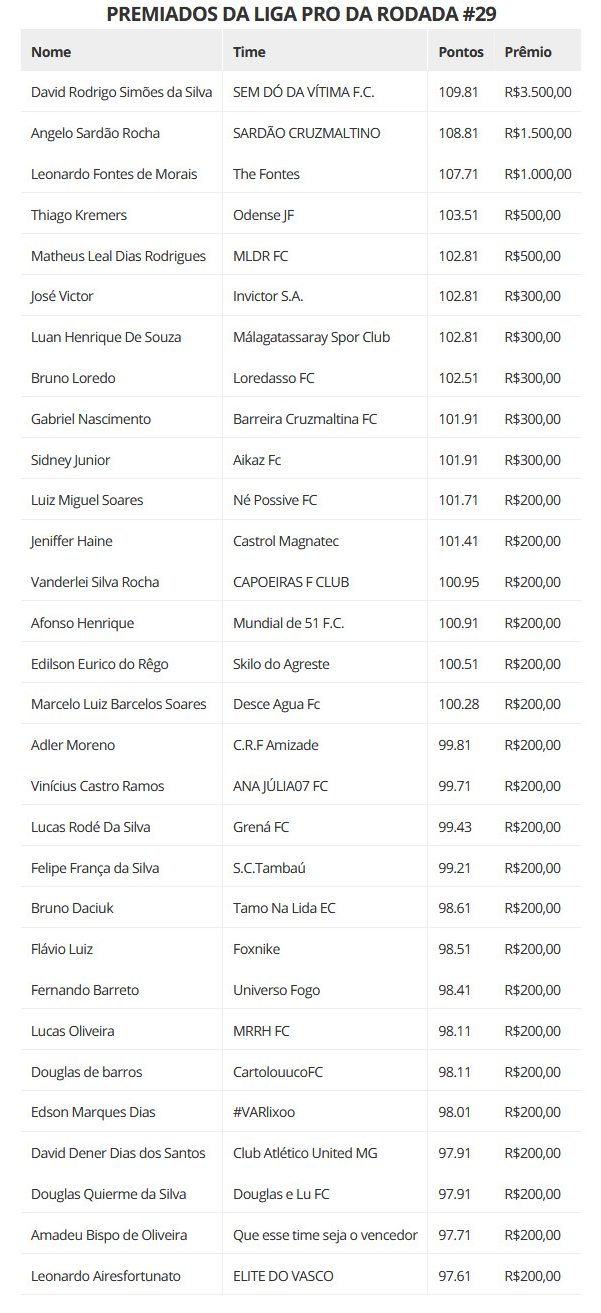Click the Premiados da Liga Pro title
601x1313 pixels.
click(x=301, y=14)
